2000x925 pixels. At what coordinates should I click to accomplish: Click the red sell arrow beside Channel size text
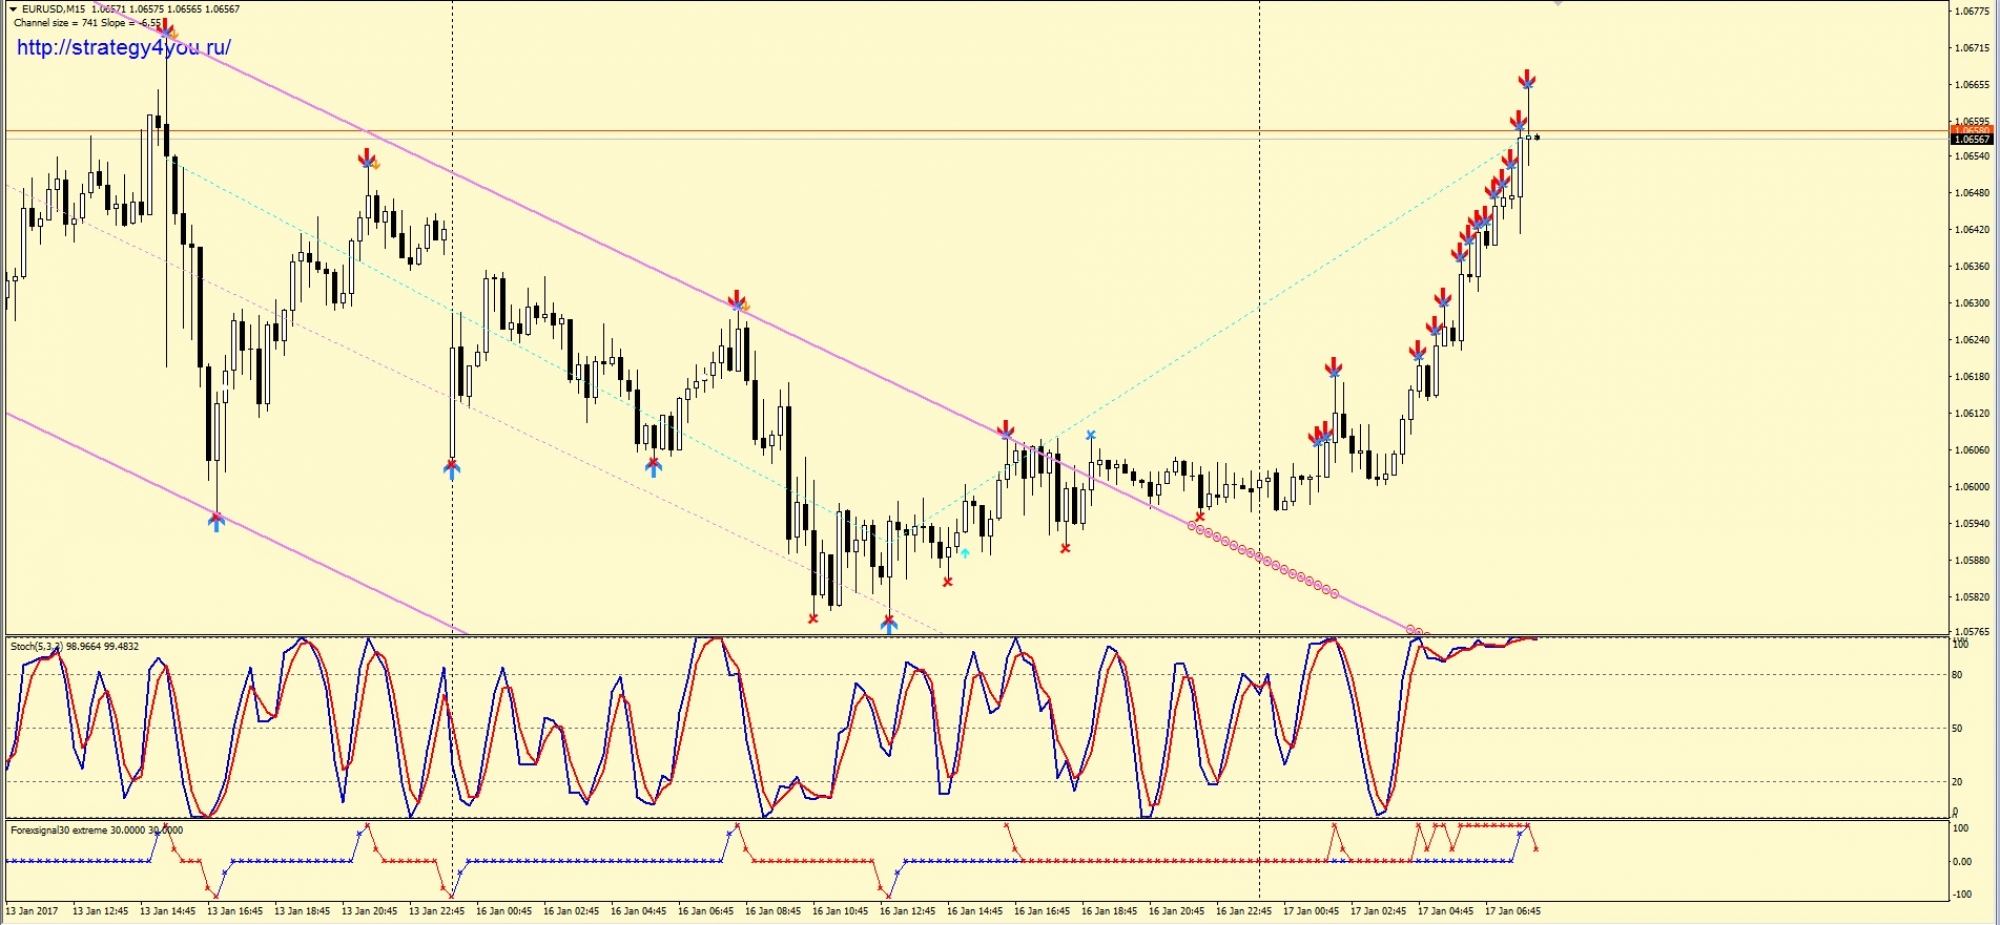[166, 30]
